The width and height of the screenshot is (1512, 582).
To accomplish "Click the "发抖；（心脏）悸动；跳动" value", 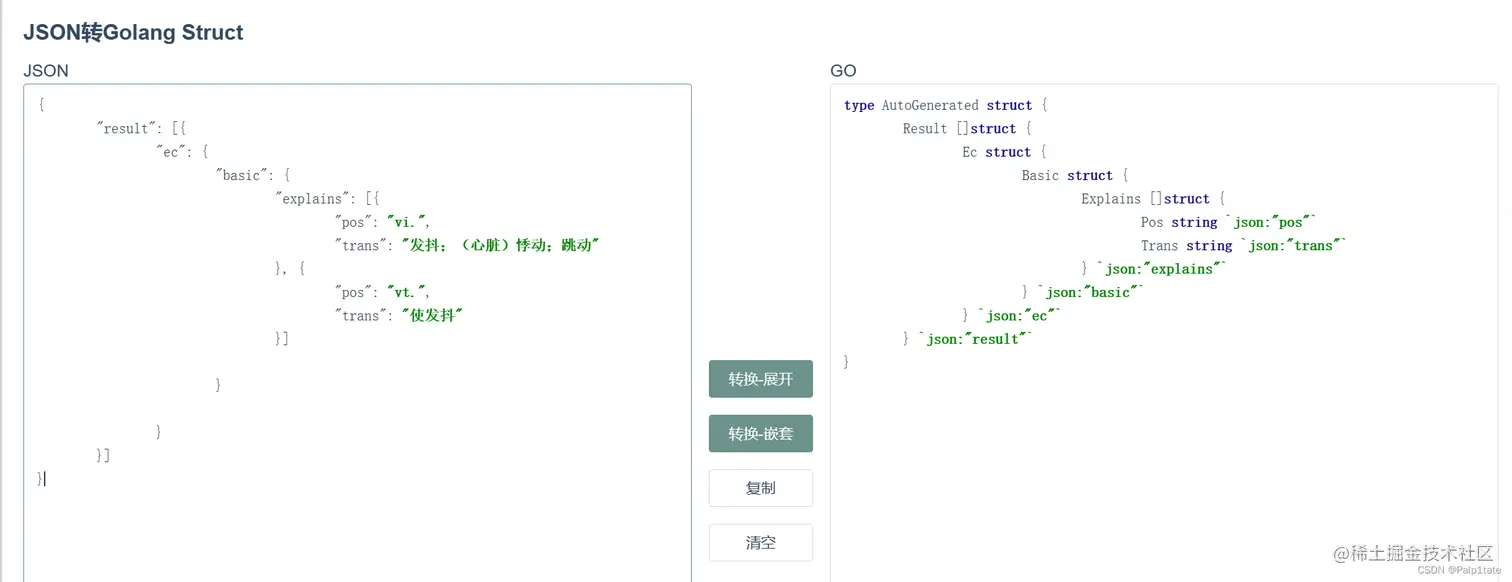I will (x=499, y=245).
